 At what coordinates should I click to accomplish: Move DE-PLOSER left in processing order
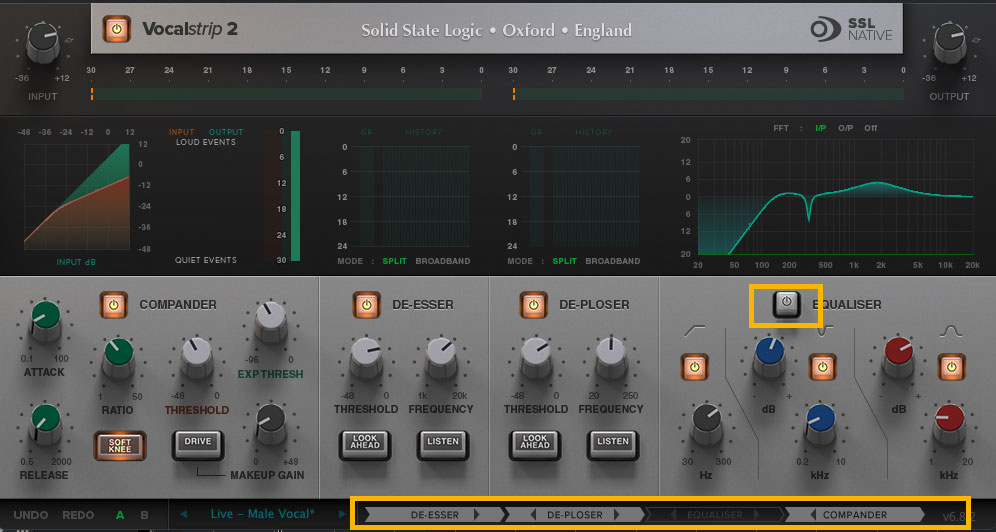tap(533, 514)
